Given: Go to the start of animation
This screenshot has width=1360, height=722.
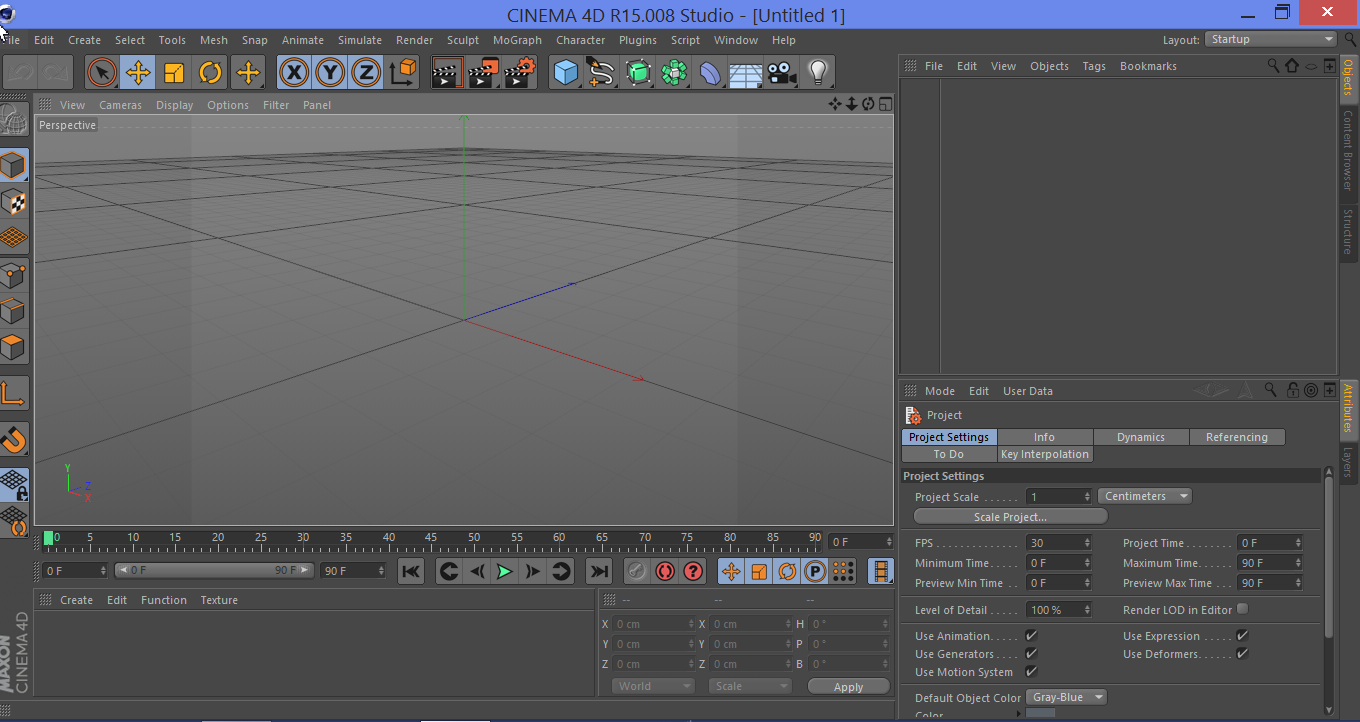Looking at the screenshot, I should tap(411, 571).
